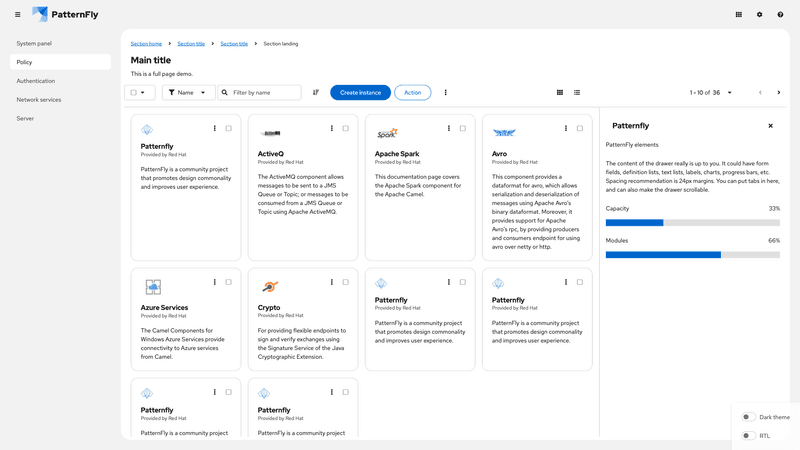Toggle the RTL switch
Image resolution: width=800 pixels, height=450 pixels.
pos(748,436)
